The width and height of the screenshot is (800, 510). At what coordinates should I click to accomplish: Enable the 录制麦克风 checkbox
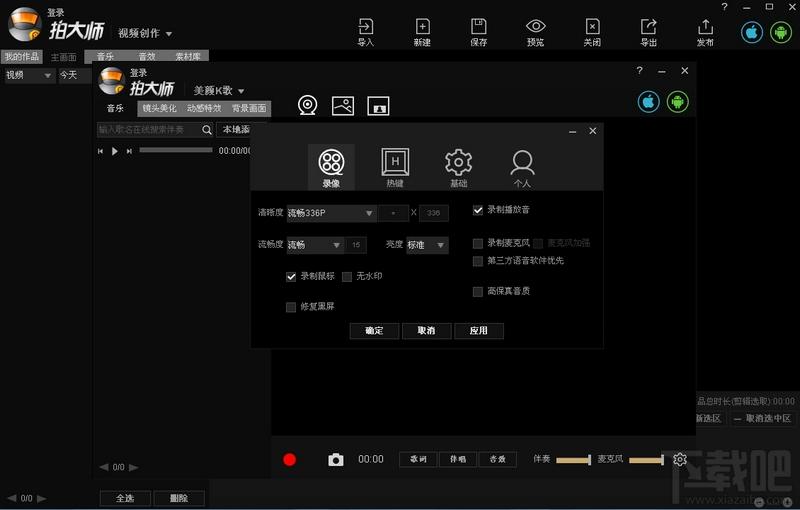[x=478, y=243]
